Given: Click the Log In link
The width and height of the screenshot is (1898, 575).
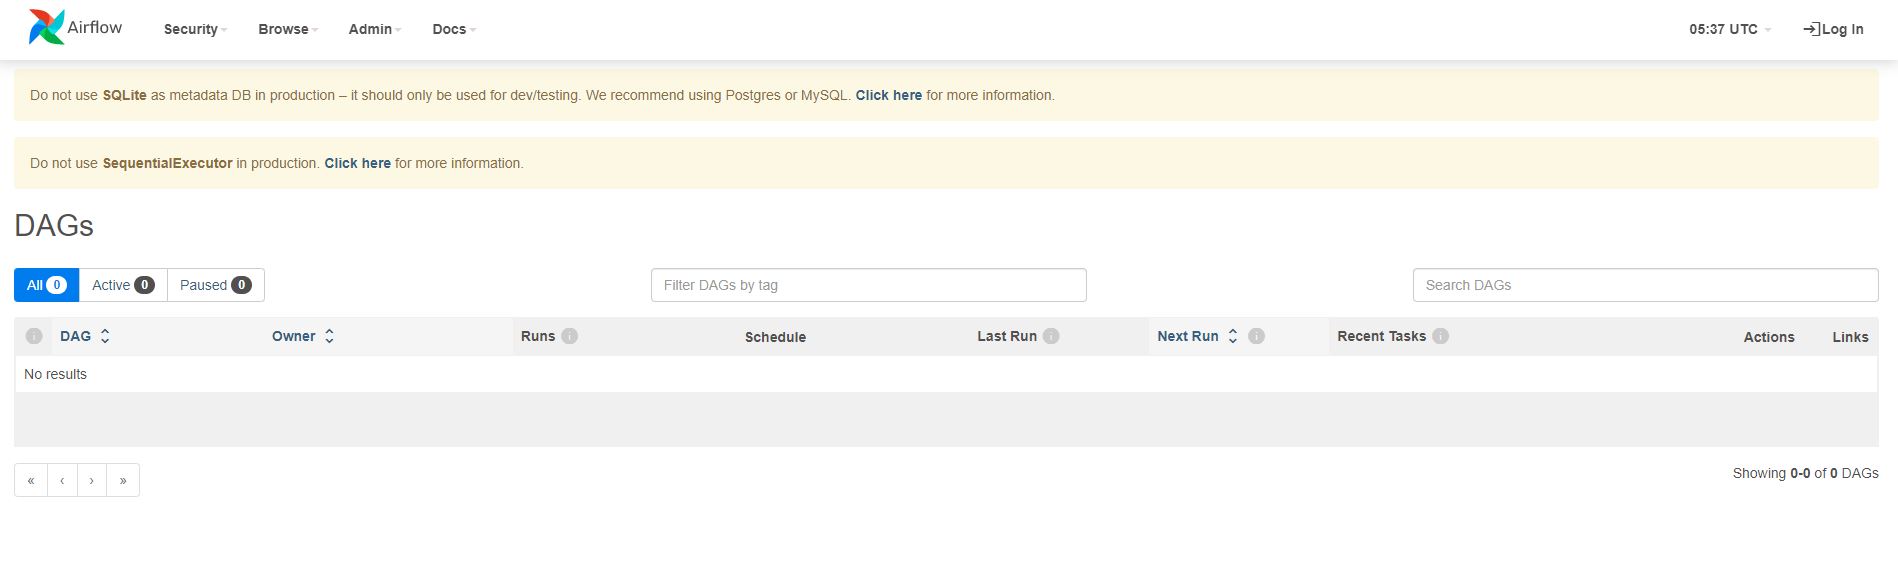Looking at the screenshot, I should 1833,29.
